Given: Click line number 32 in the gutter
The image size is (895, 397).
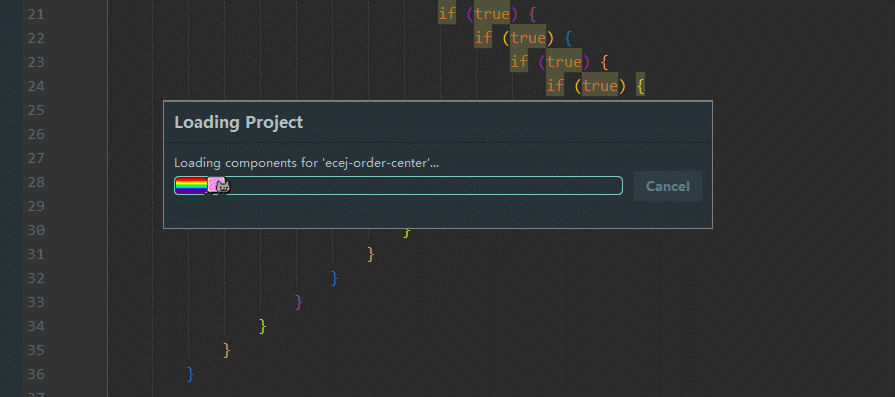Looking at the screenshot, I should (35, 278).
